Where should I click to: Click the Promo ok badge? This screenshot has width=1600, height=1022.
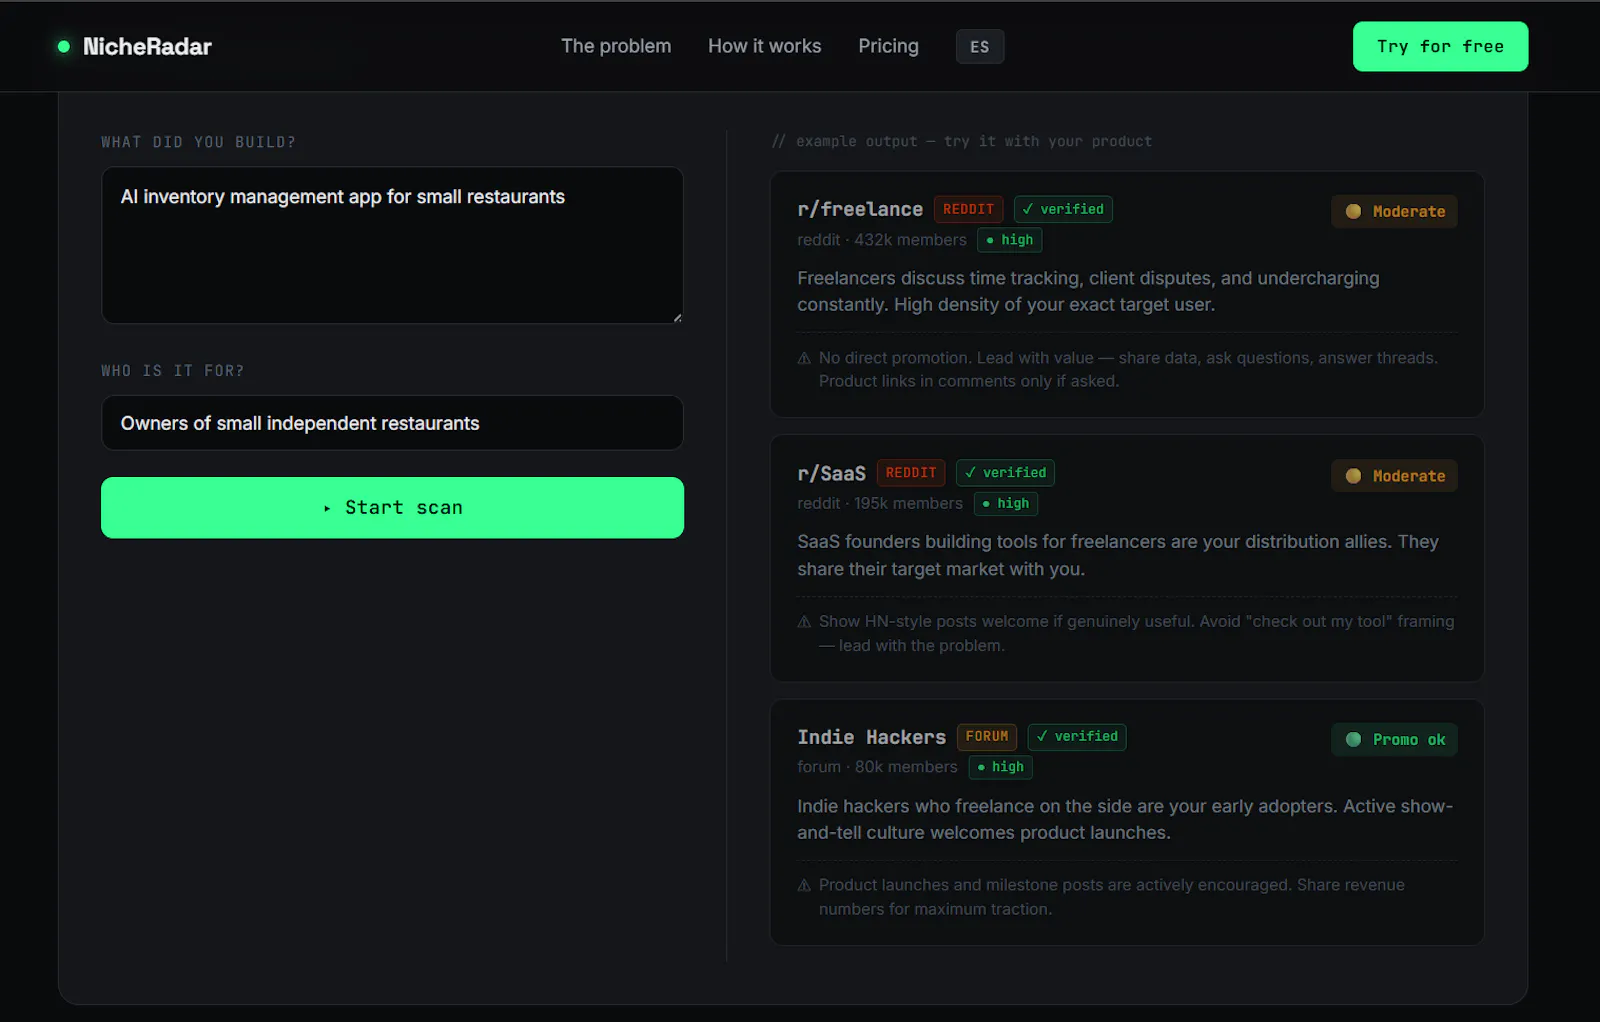pos(1394,740)
